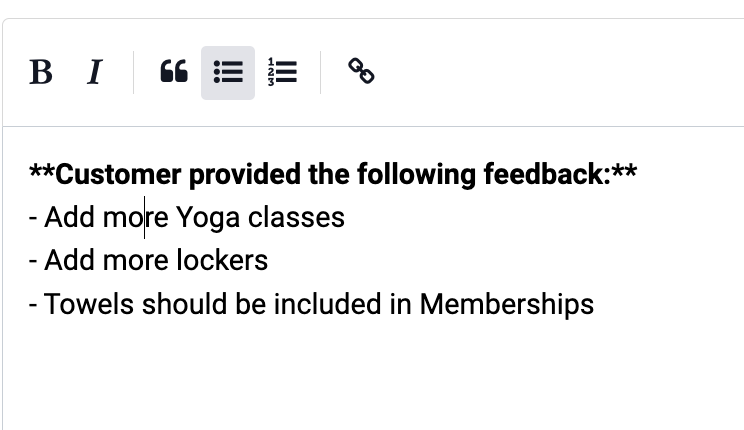The image size is (744, 430).
Task: Insert a blockquote using the quote icon
Action: click(x=174, y=73)
